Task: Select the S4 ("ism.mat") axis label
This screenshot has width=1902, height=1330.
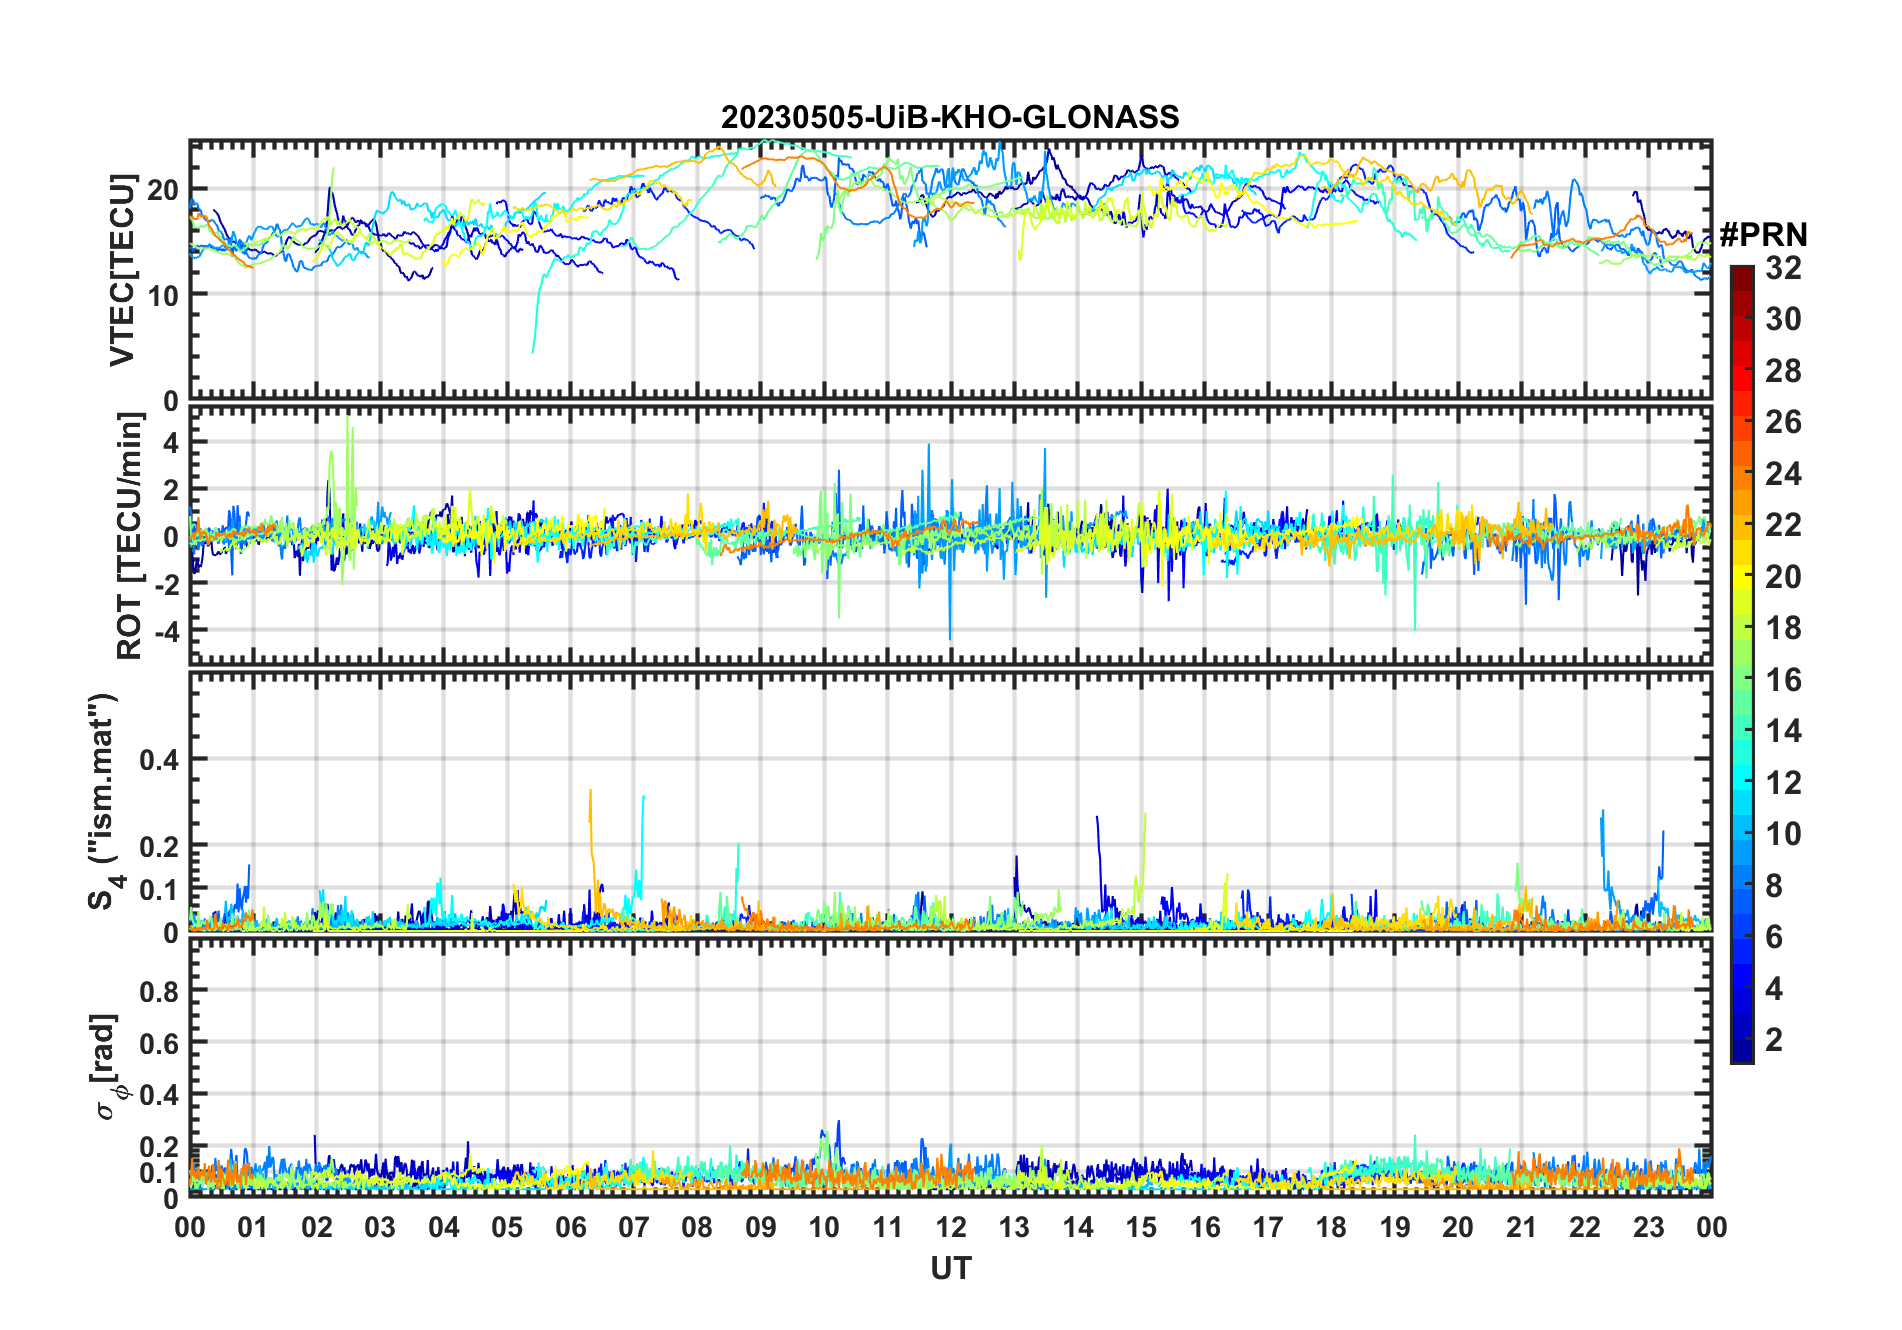Action: click(103, 801)
